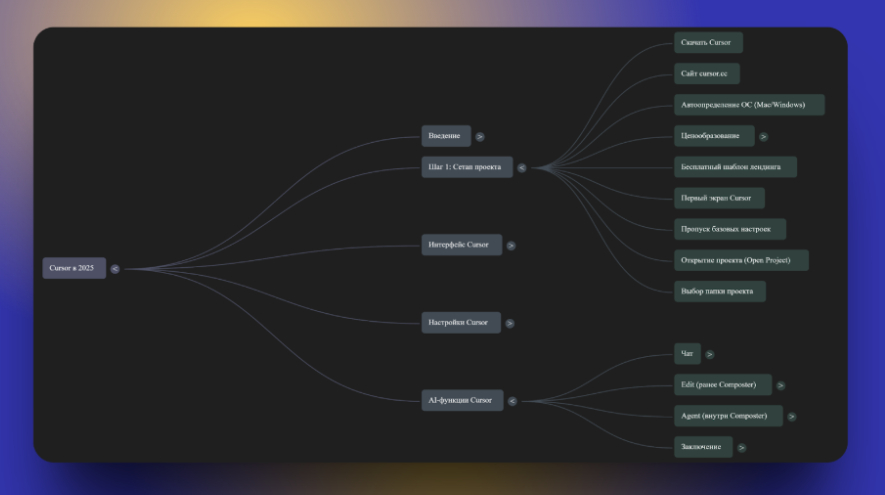The width and height of the screenshot is (885, 495).
Task: Click the Бесплатный шаблон лендинга node
Action: pos(735,167)
